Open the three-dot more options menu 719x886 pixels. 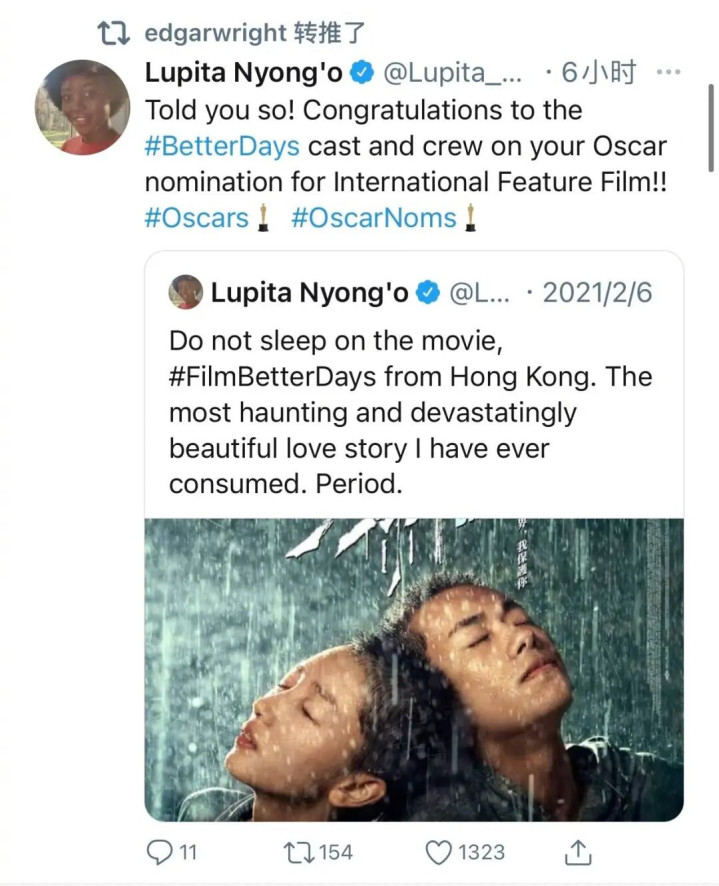pyautogui.click(x=669, y=72)
